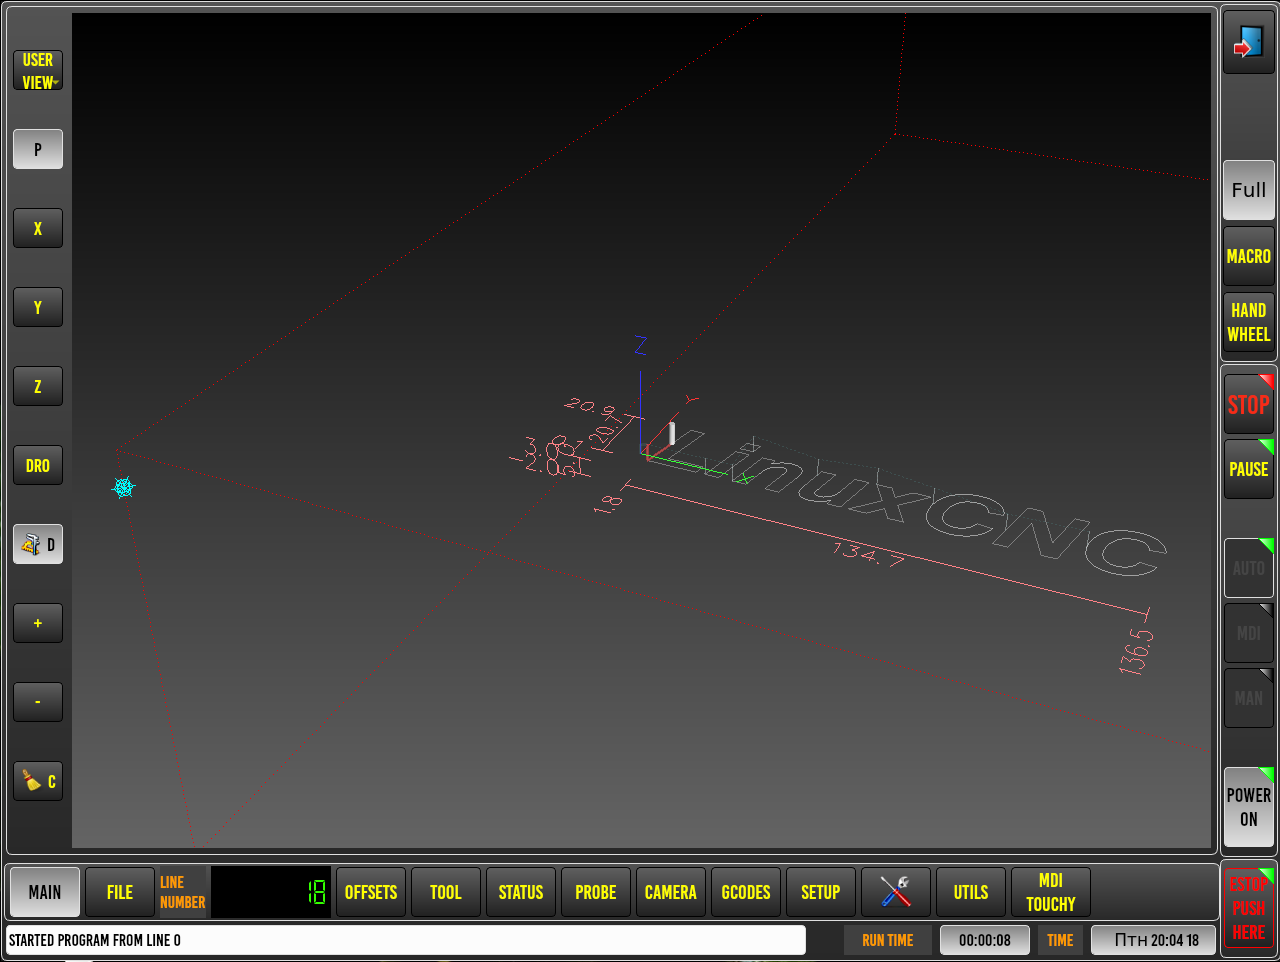Image resolution: width=1280 pixels, height=962 pixels.
Task: Open the PROBE tab
Action: pos(596,892)
